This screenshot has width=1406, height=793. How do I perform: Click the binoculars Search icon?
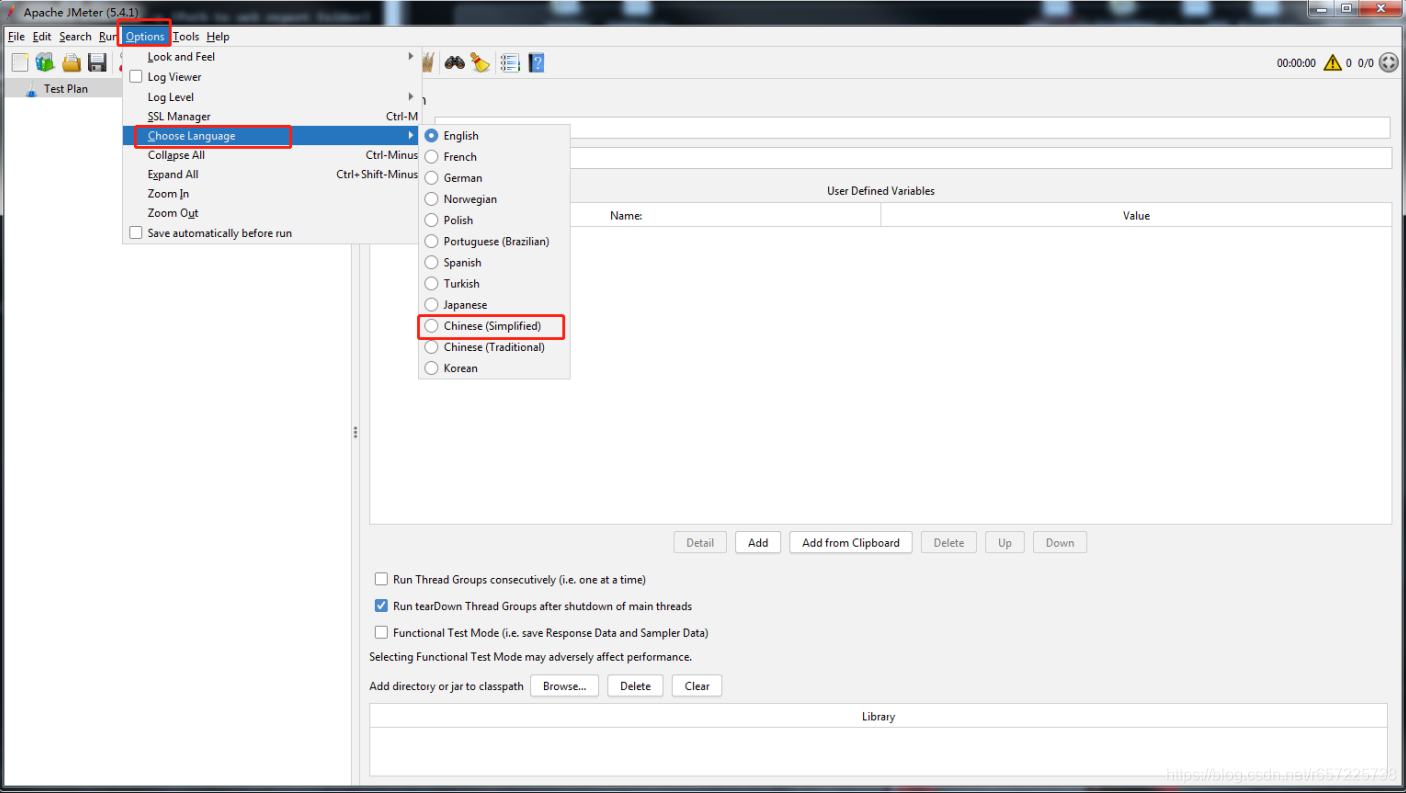click(455, 63)
